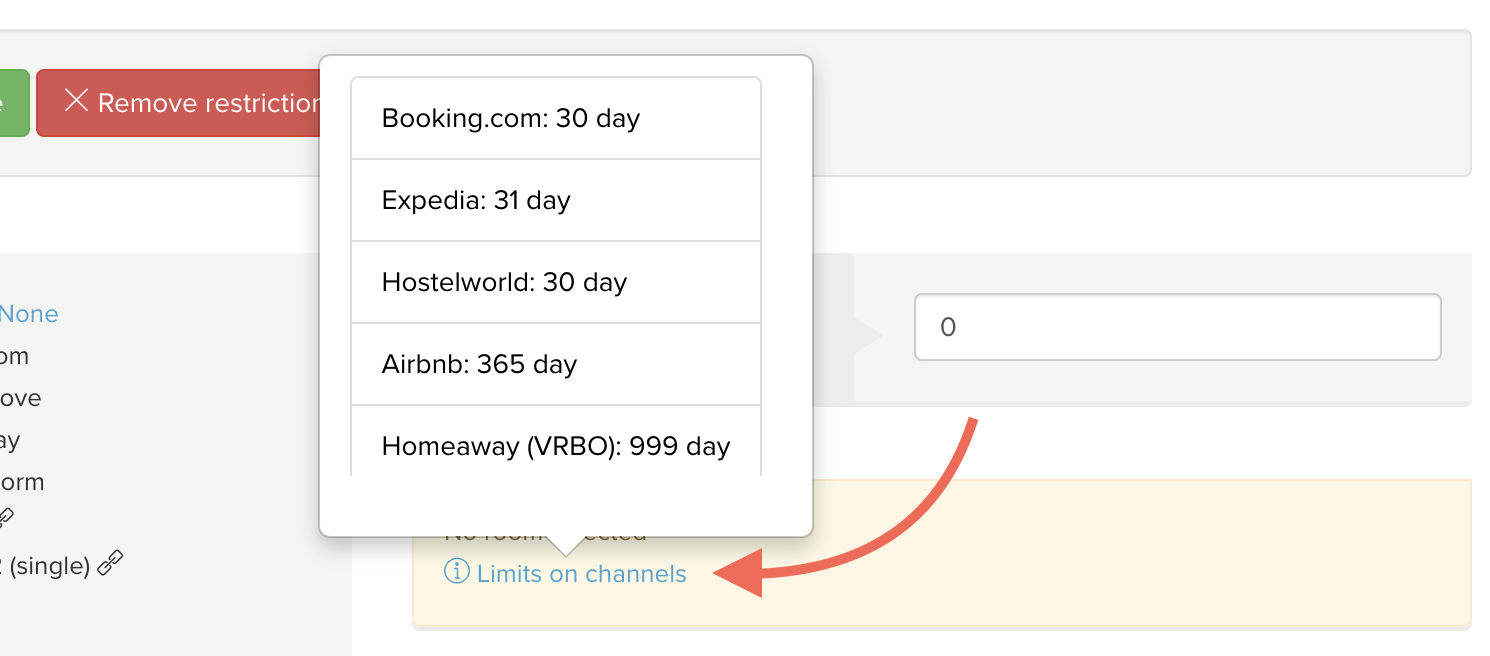Screen dimensions: 1490x656
Task: Click the chain link icon next to (single)
Action: coord(111,564)
